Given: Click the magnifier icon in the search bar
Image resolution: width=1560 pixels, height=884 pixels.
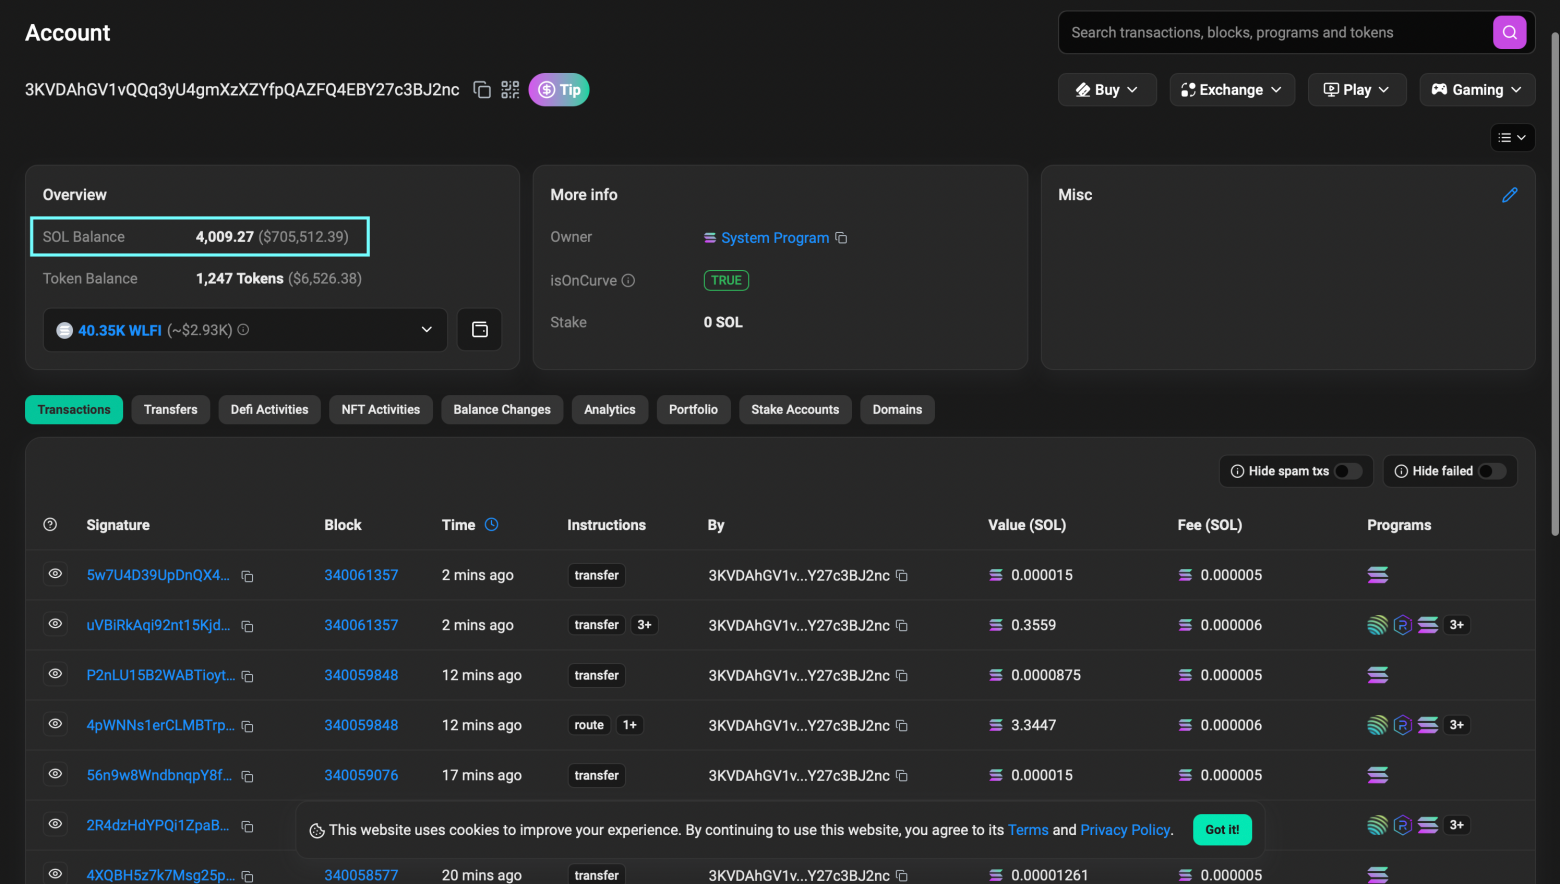Looking at the screenshot, I should pyautogui.click(x=1509, y=32).
